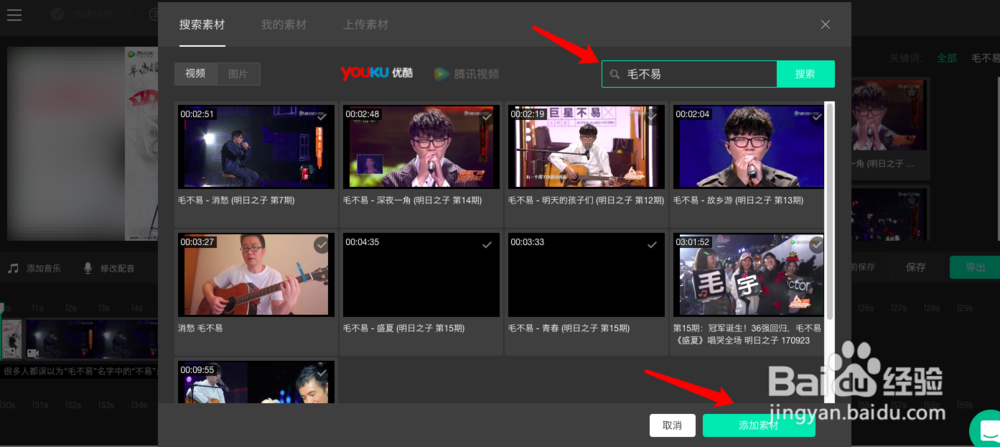Click title text 毛不易 - 消愁 (明日之子 第7期)
The image size is (1000, 447).
tap(236, 200)
